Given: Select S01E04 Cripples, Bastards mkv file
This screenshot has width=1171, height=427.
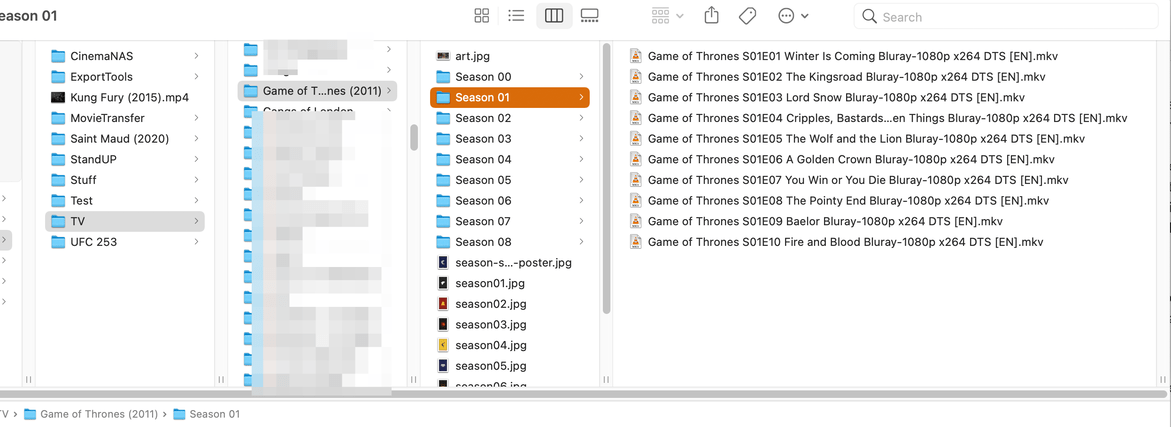Looking at the screenshot, I should pos(878,118).
